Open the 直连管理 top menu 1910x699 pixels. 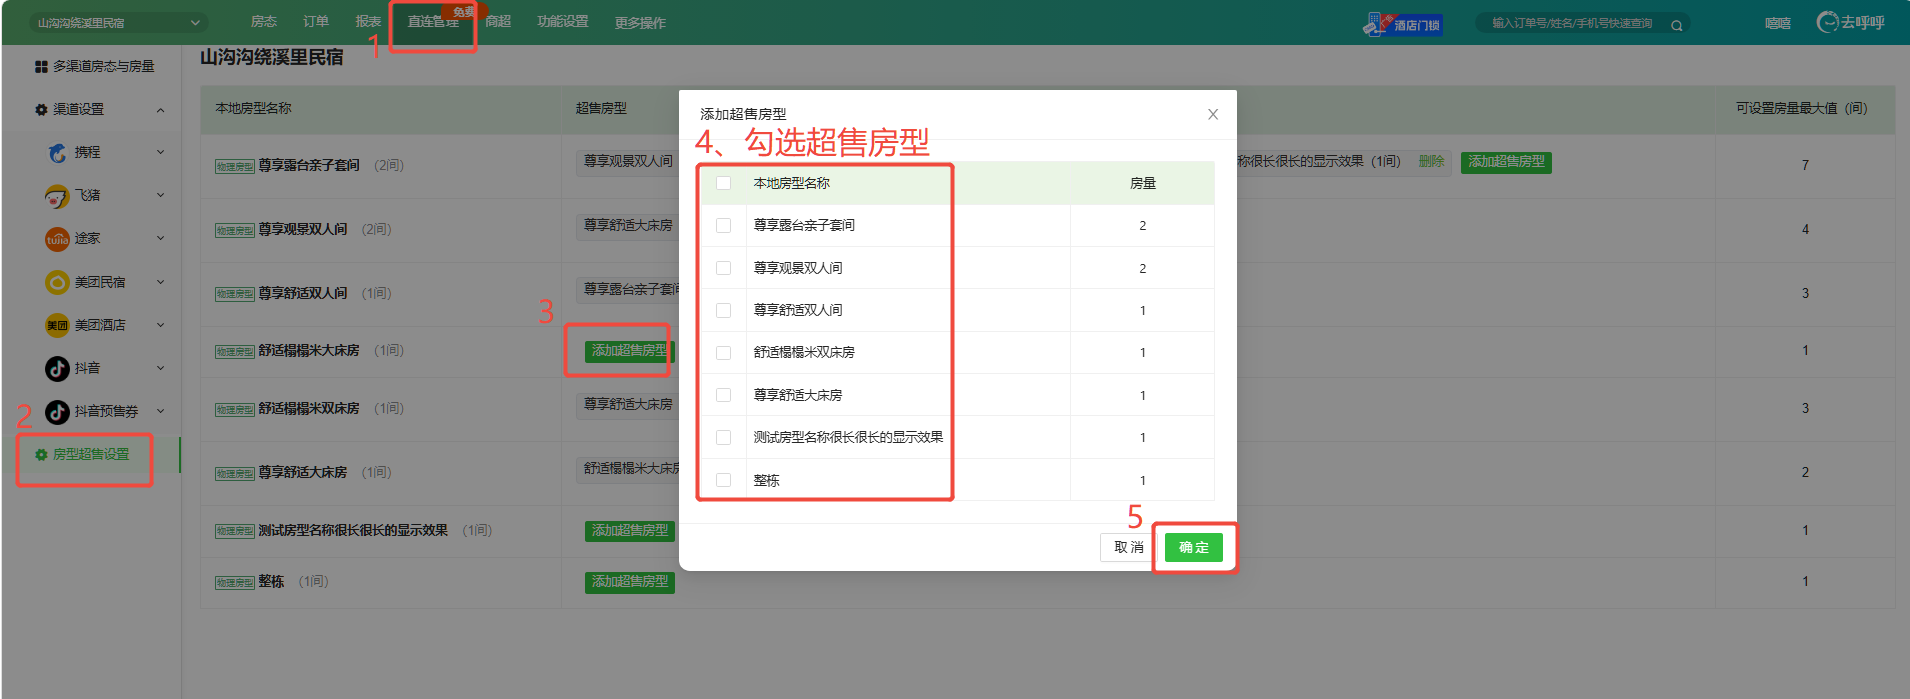coord(433,22)
